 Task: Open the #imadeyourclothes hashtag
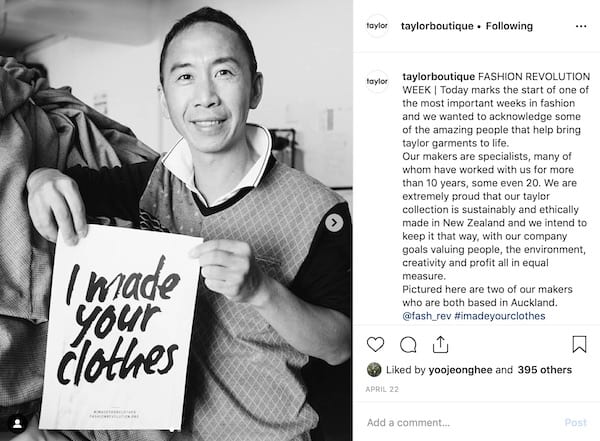(x=500, y=316)
